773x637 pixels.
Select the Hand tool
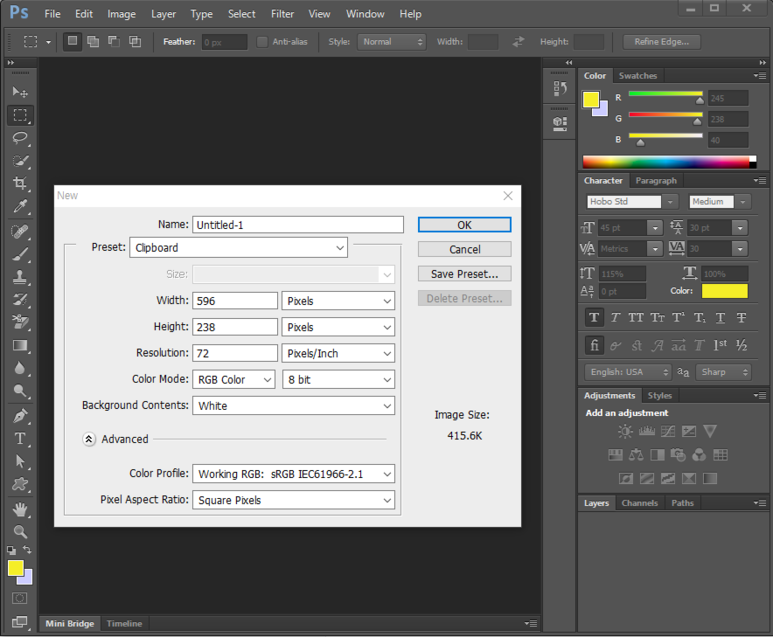coord(20,509)
